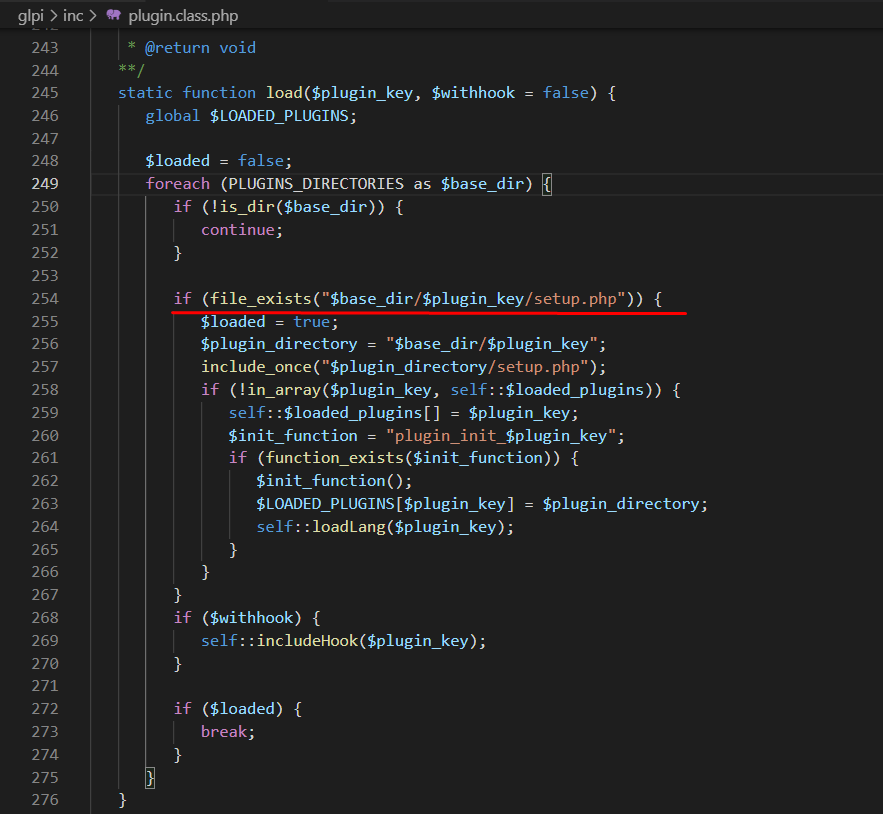Select the function name "load" on line 245
Screen dimensions: 883x814
pos(283,92)
